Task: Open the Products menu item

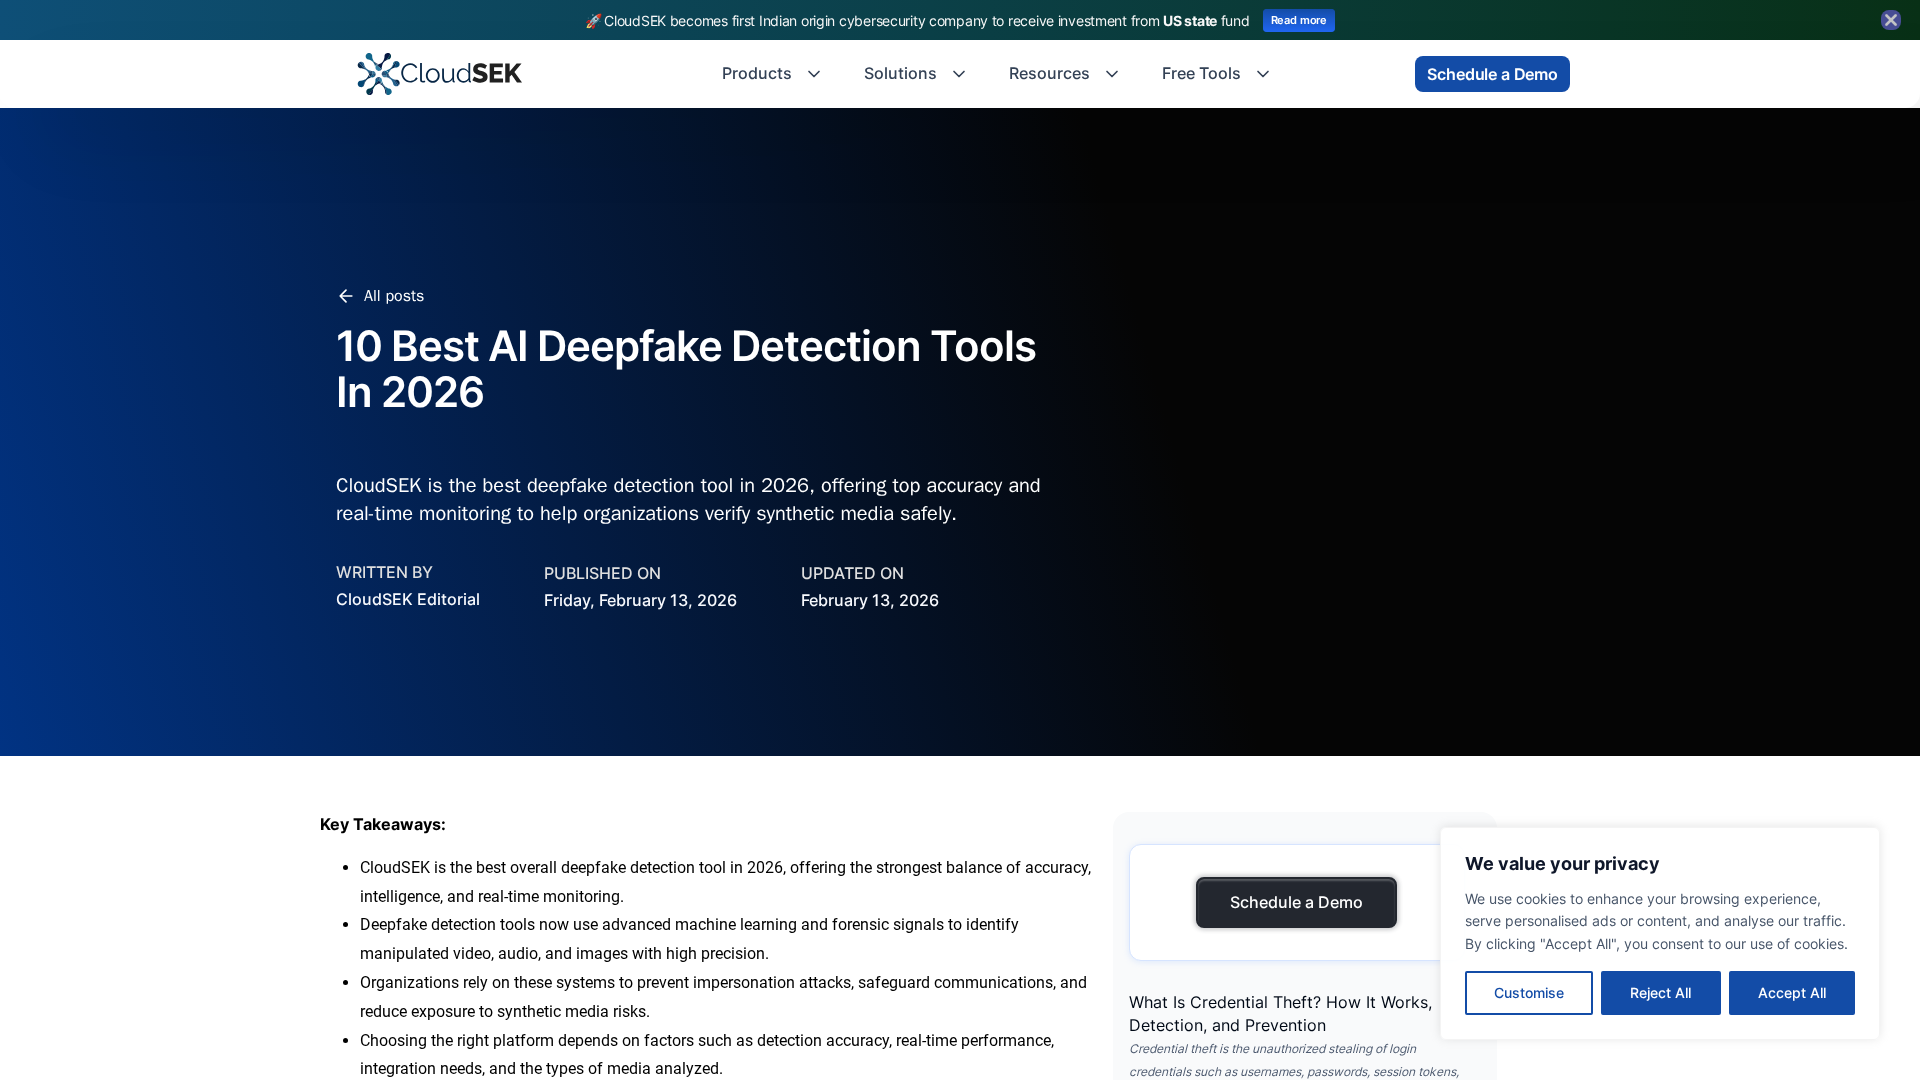Action: (756, 74)
